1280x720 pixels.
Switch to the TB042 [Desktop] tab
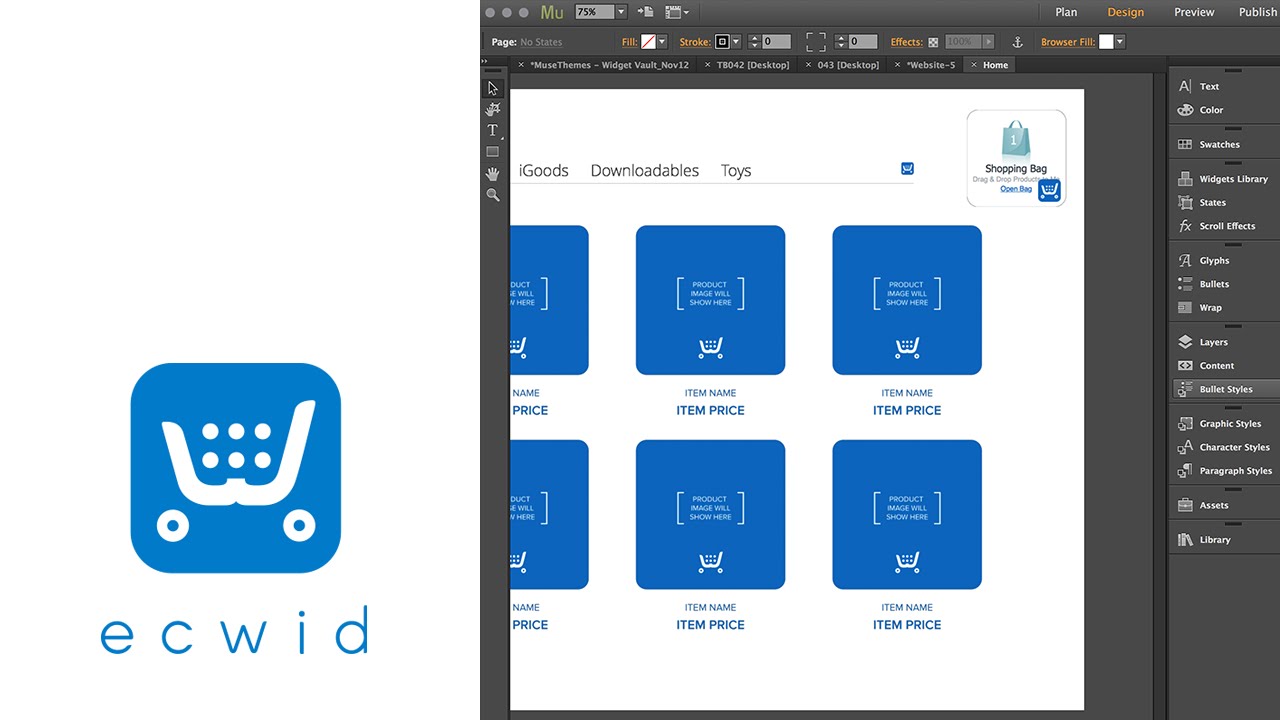pos(753,65)
